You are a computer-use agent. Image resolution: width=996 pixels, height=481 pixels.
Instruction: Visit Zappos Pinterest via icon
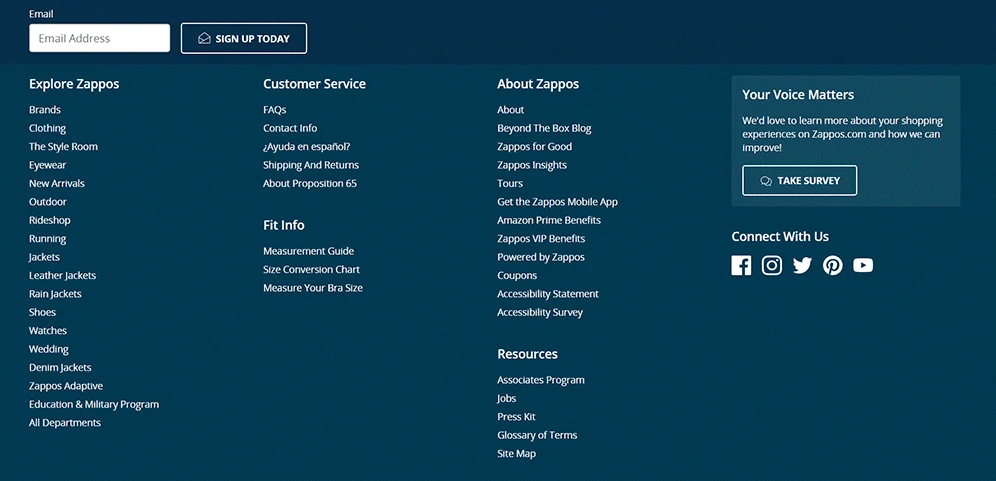click(x=833, y=265)
